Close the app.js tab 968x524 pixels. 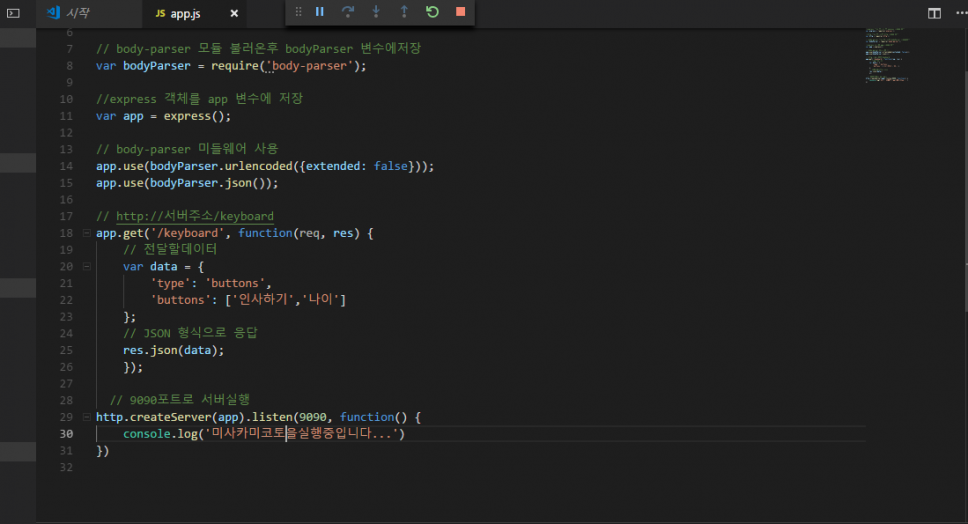[234, 13]
